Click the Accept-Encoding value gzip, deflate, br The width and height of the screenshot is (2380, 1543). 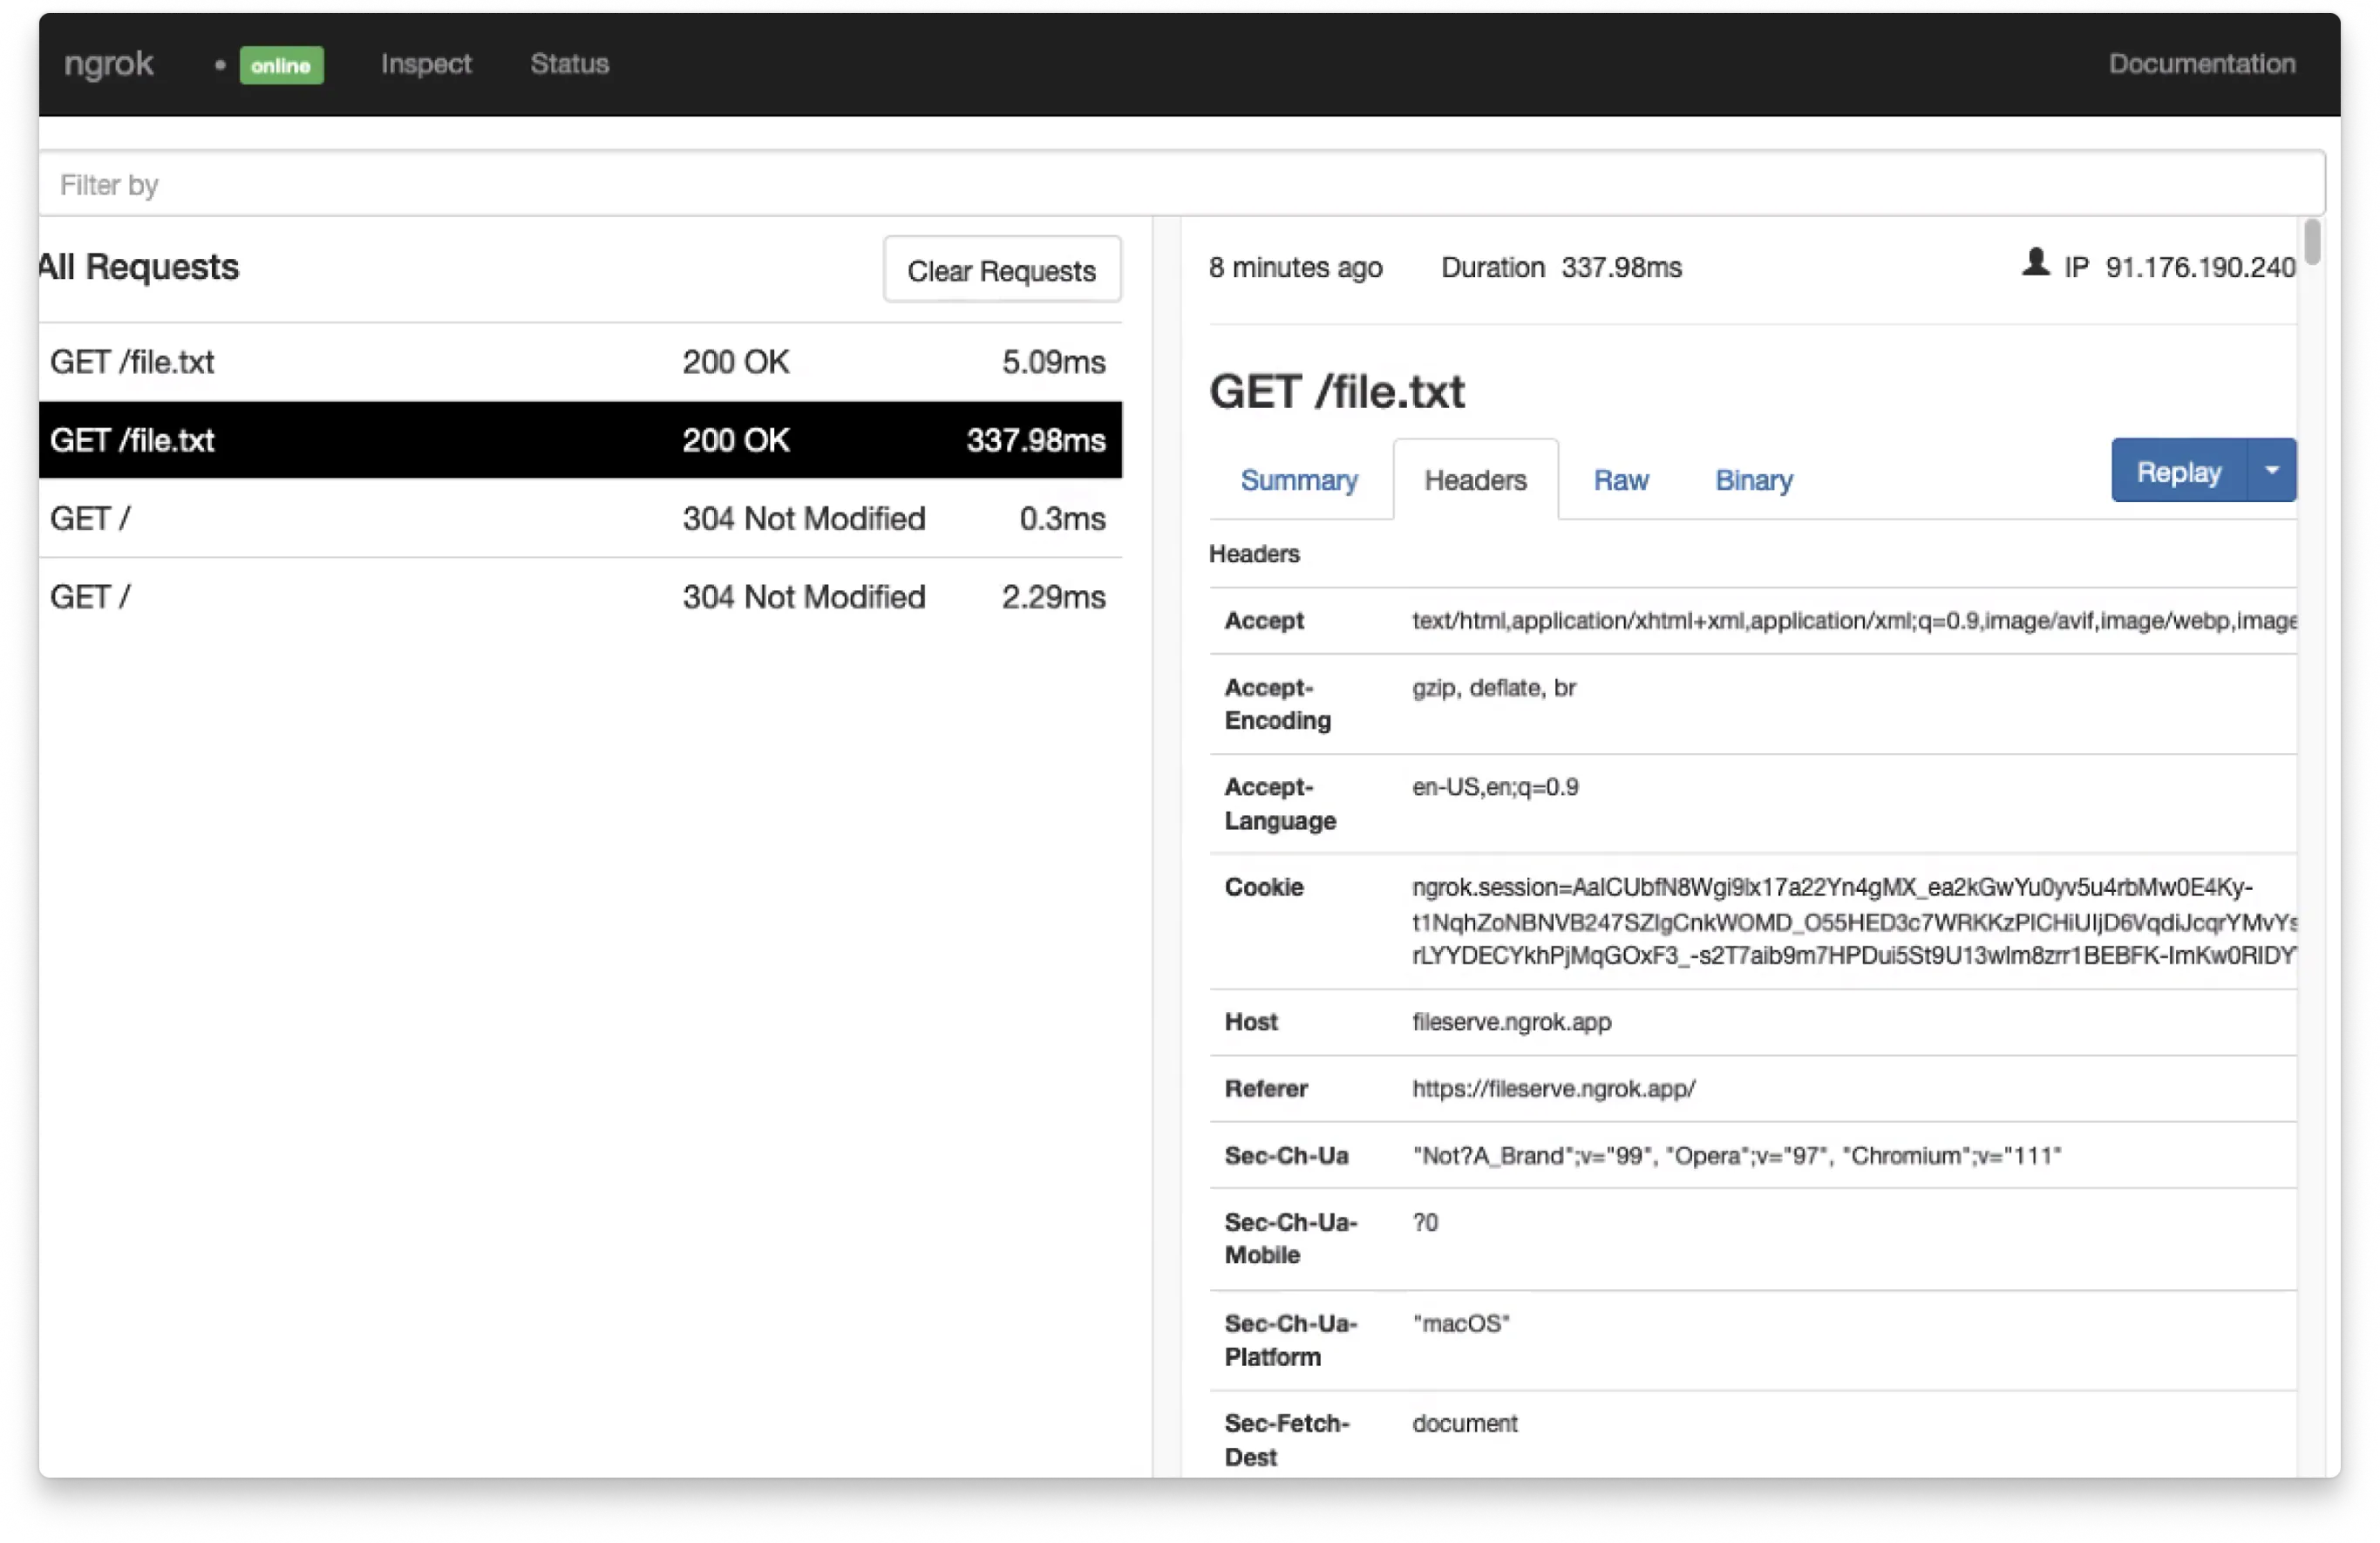[1493, 688]
